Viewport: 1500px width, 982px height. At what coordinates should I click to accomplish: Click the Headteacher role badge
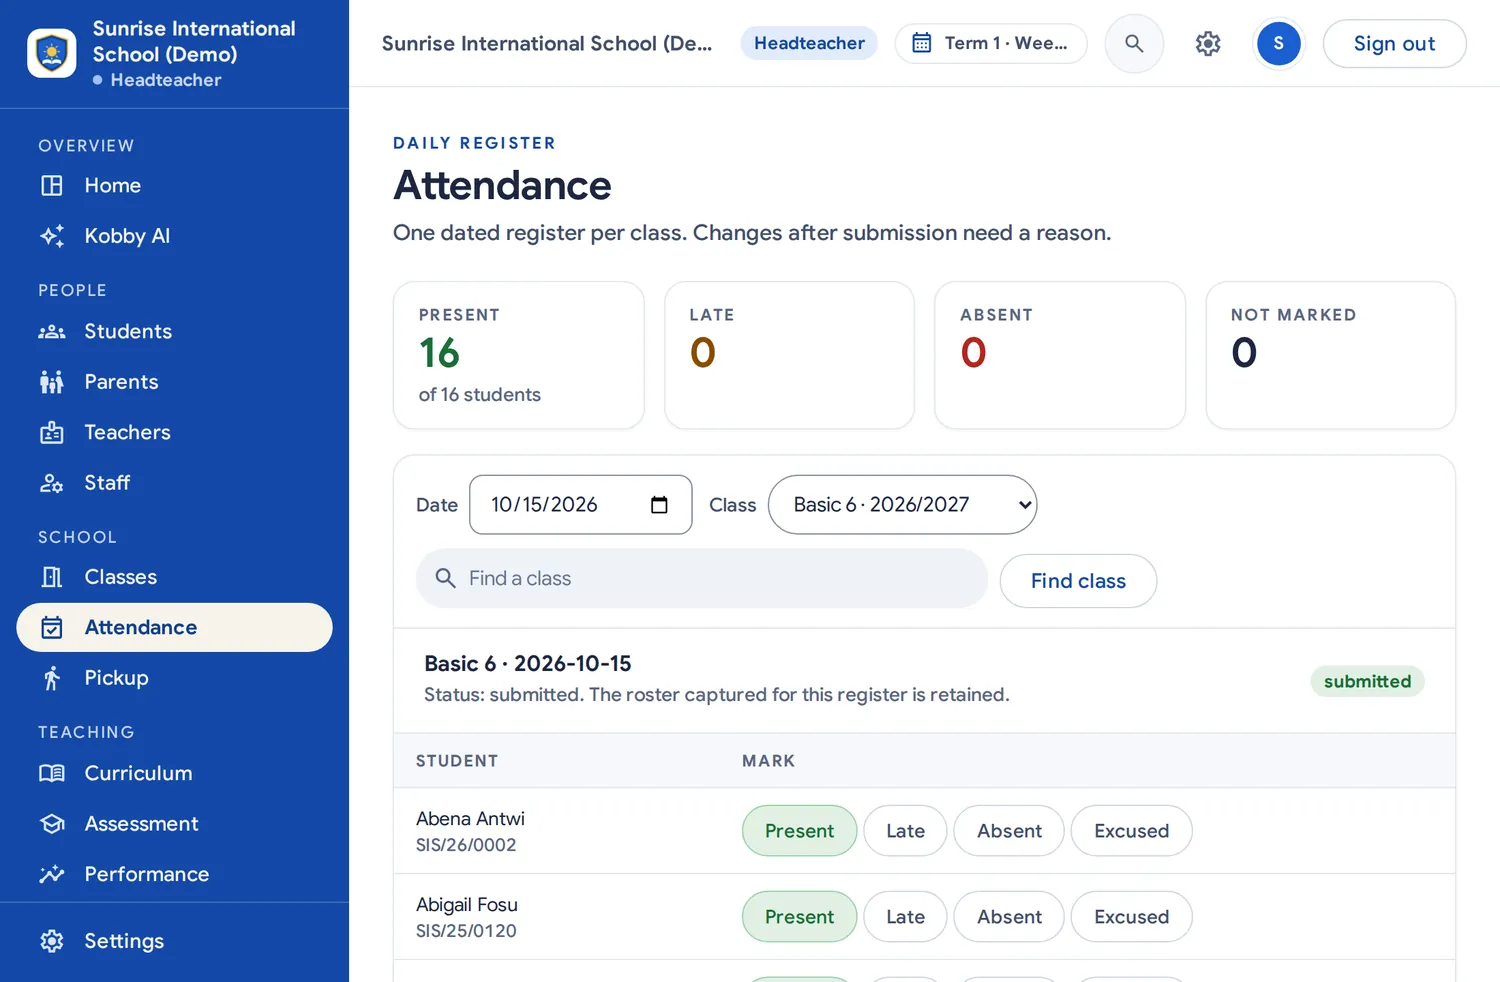[x=809, y=44]
